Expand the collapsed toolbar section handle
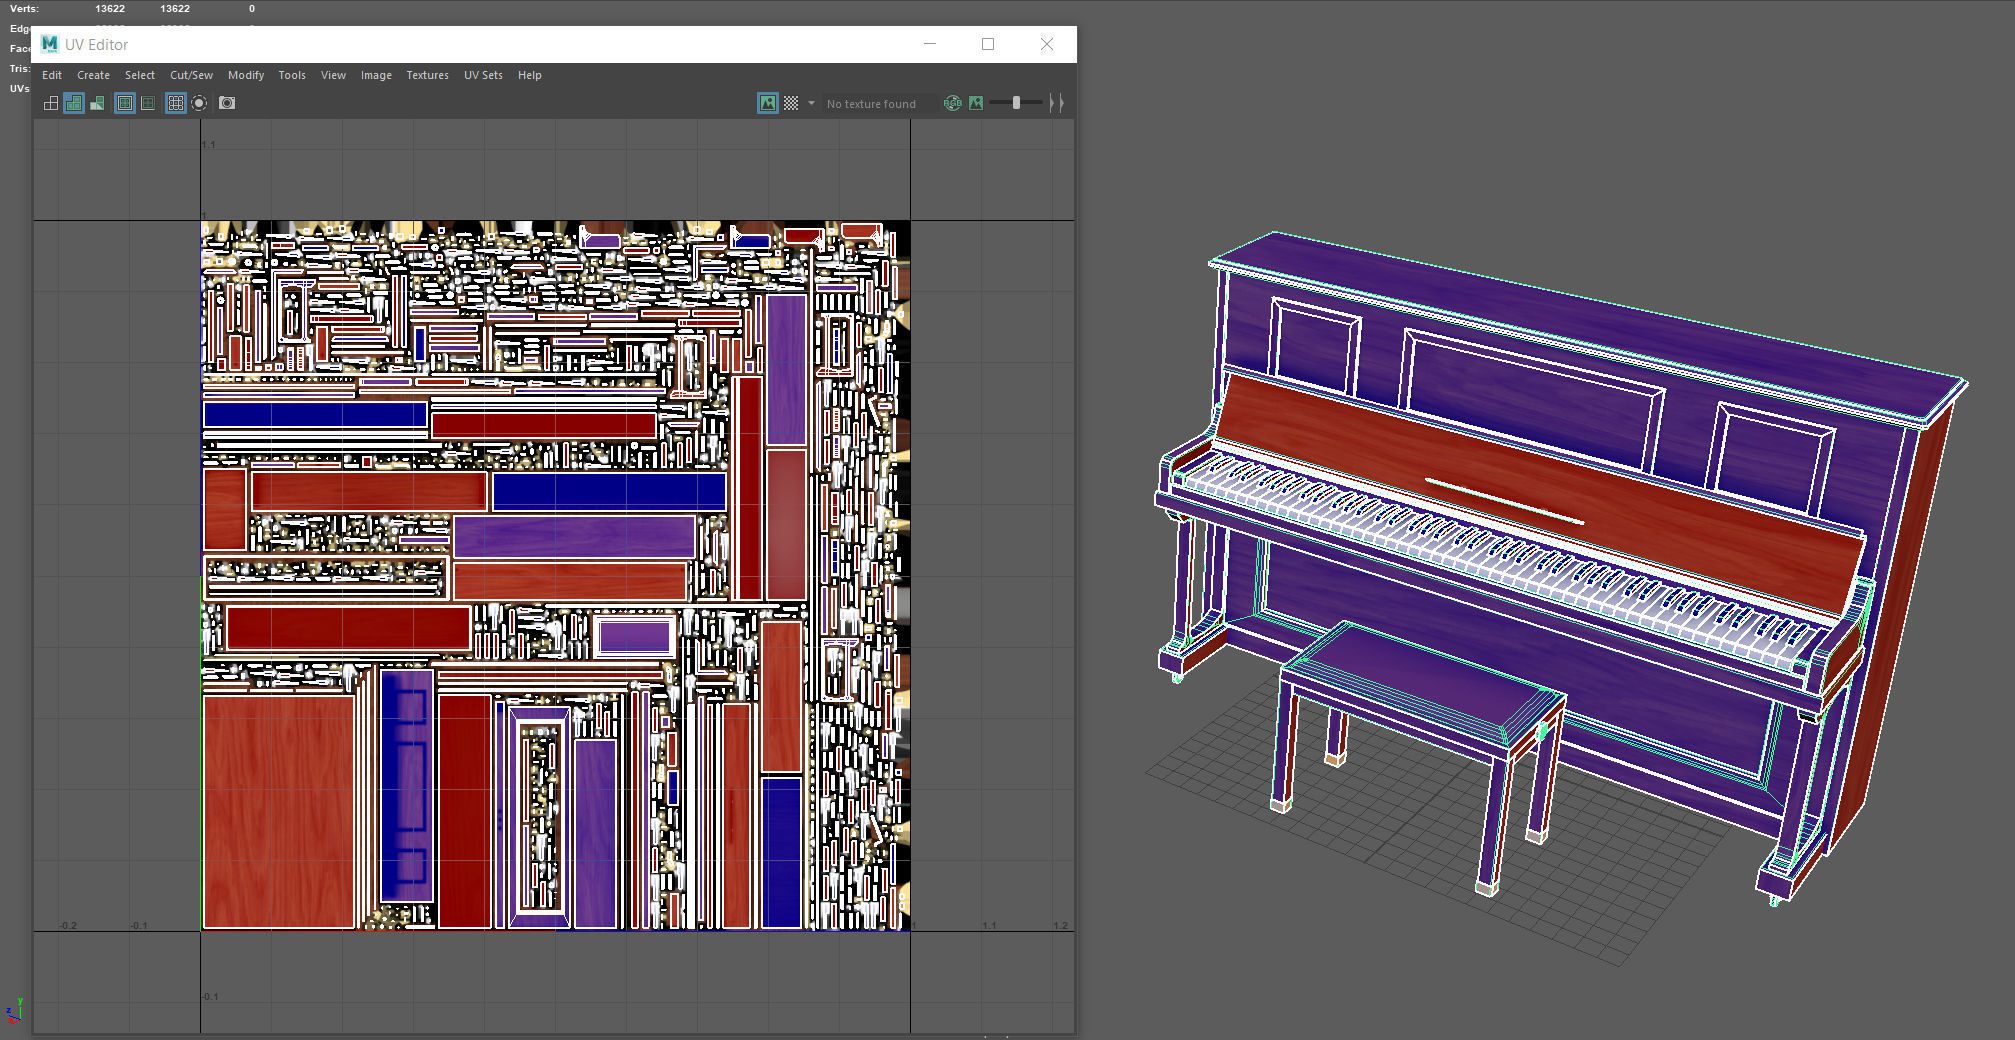The image size is (2015, 1040). (x=1057, y=103)
